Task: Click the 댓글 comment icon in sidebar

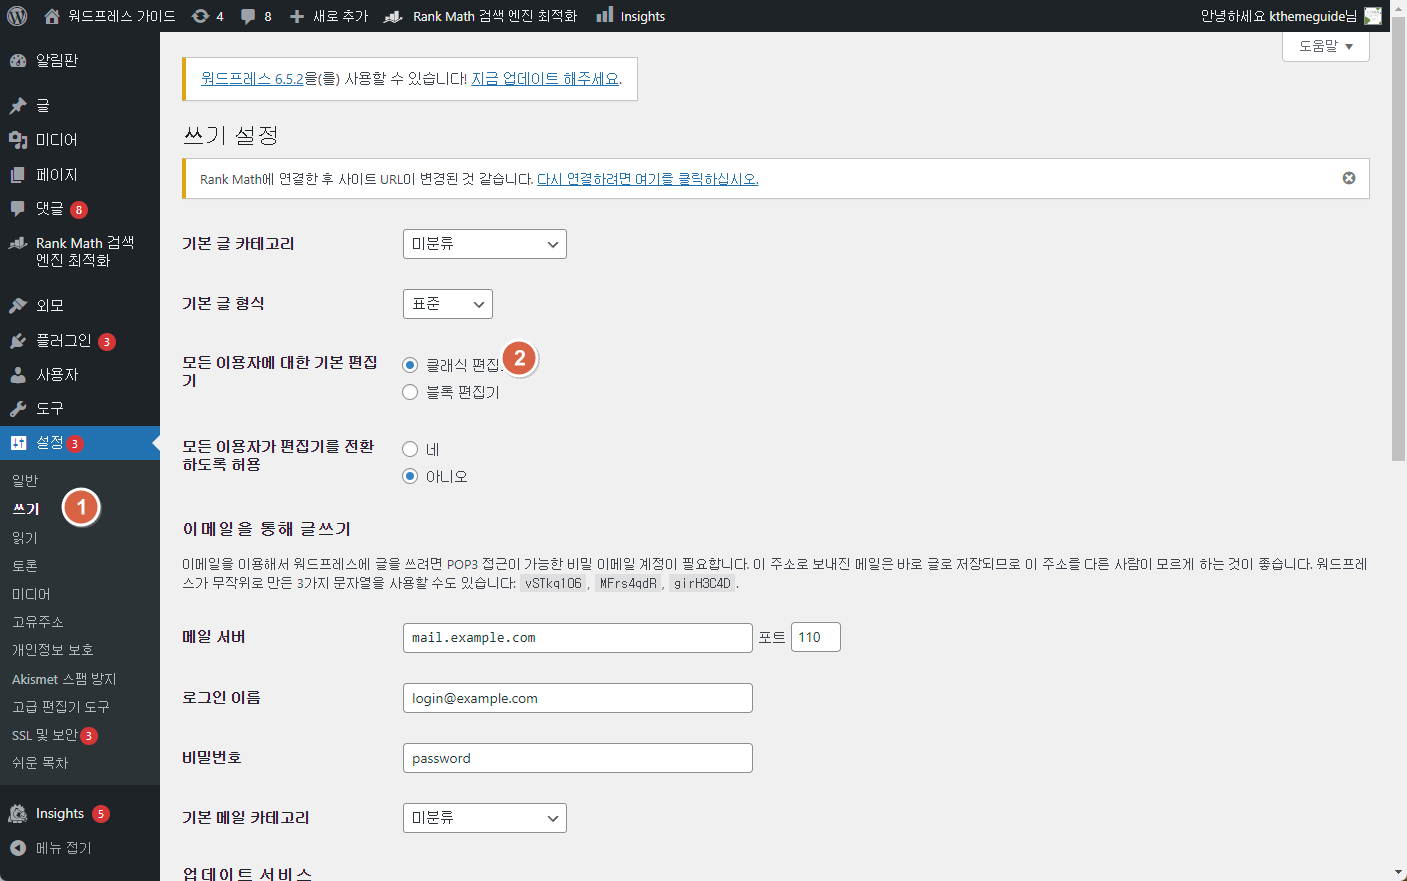Action: [18, 208]
